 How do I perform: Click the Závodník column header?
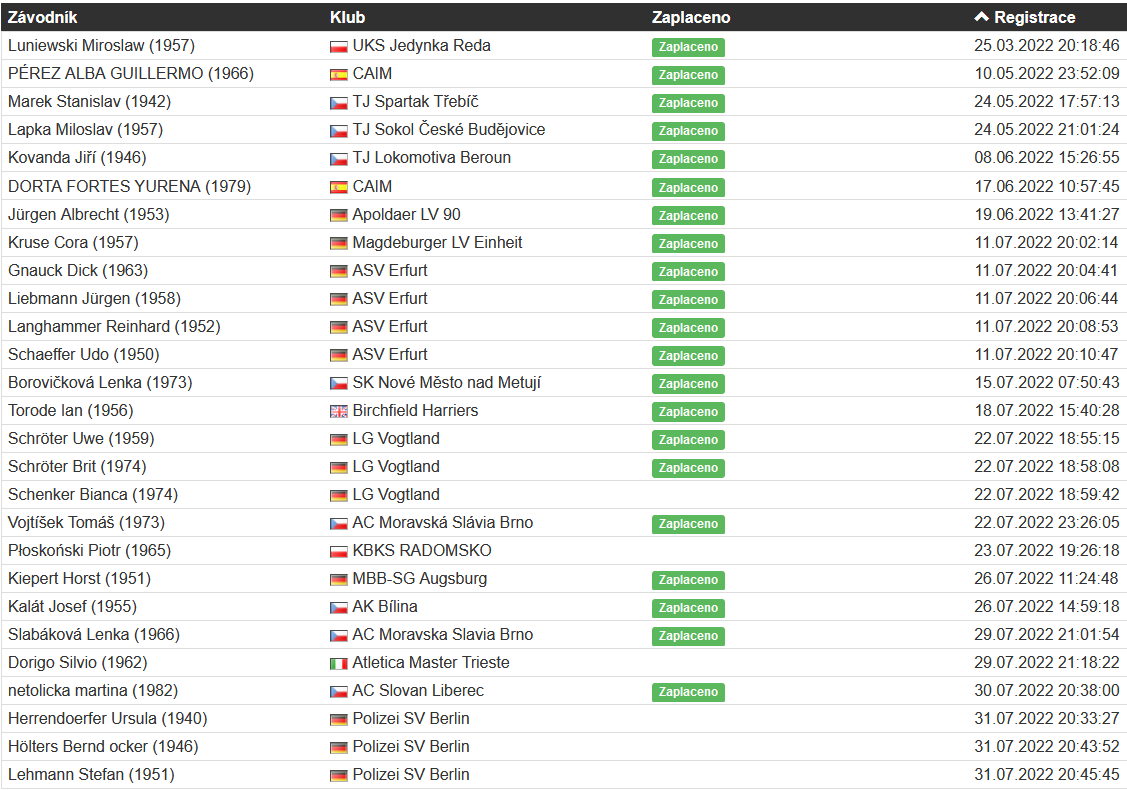coord(42,17)
